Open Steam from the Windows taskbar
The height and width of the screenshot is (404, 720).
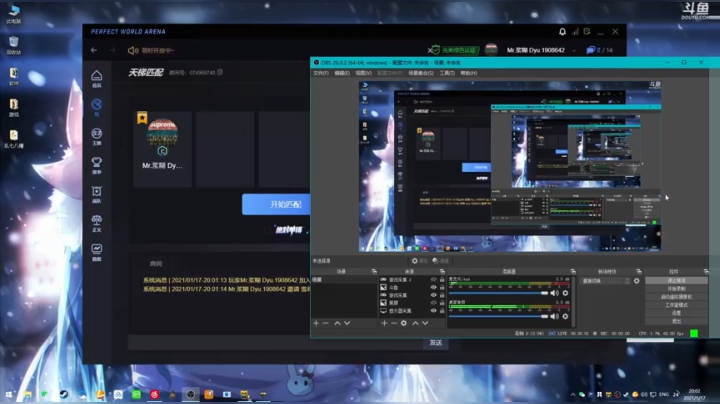tap(64, 394)
